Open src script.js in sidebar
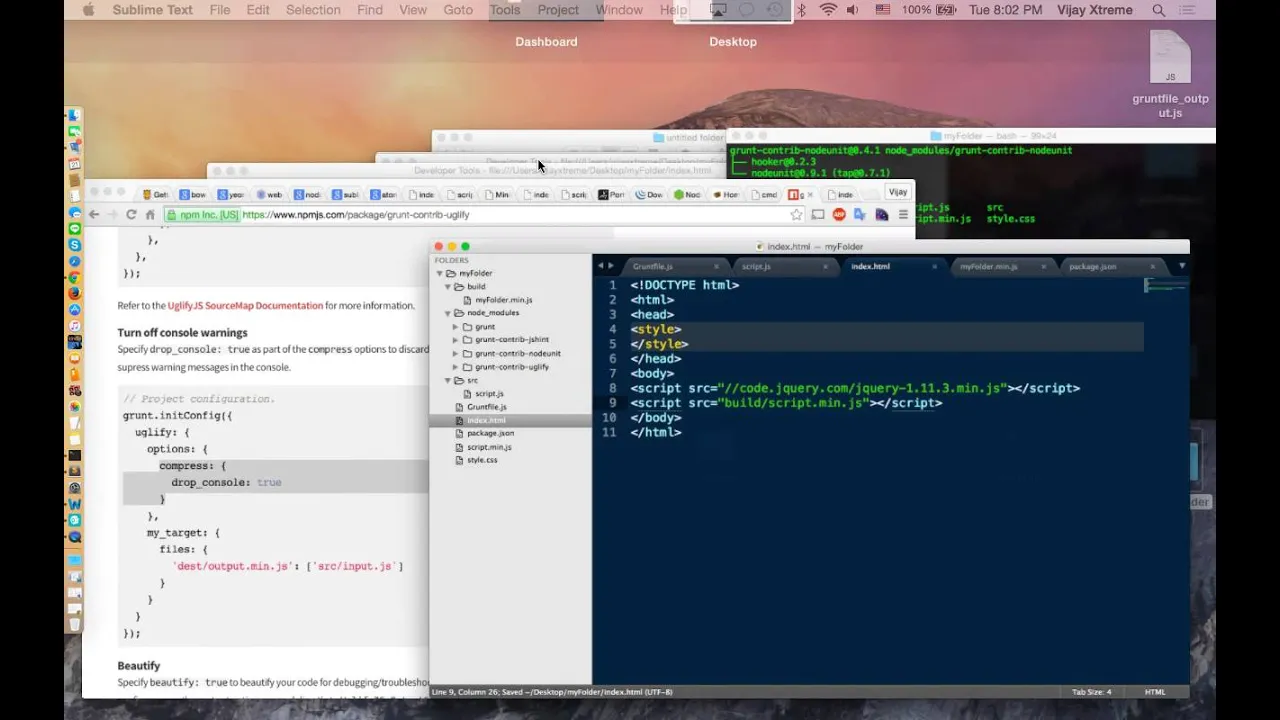Viewport: 1280px width, 720px height. 489,394
